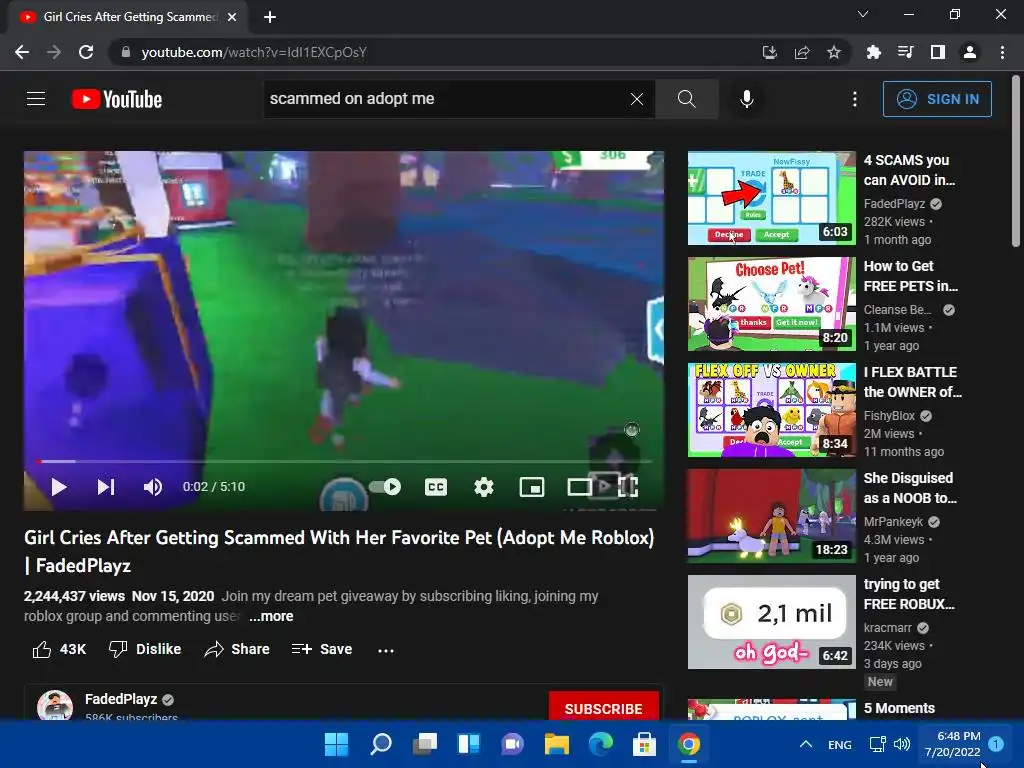Open the Chrome extensions puzzle icon
The width and height of the screenshot is (1024, 768).
(873, 52)
